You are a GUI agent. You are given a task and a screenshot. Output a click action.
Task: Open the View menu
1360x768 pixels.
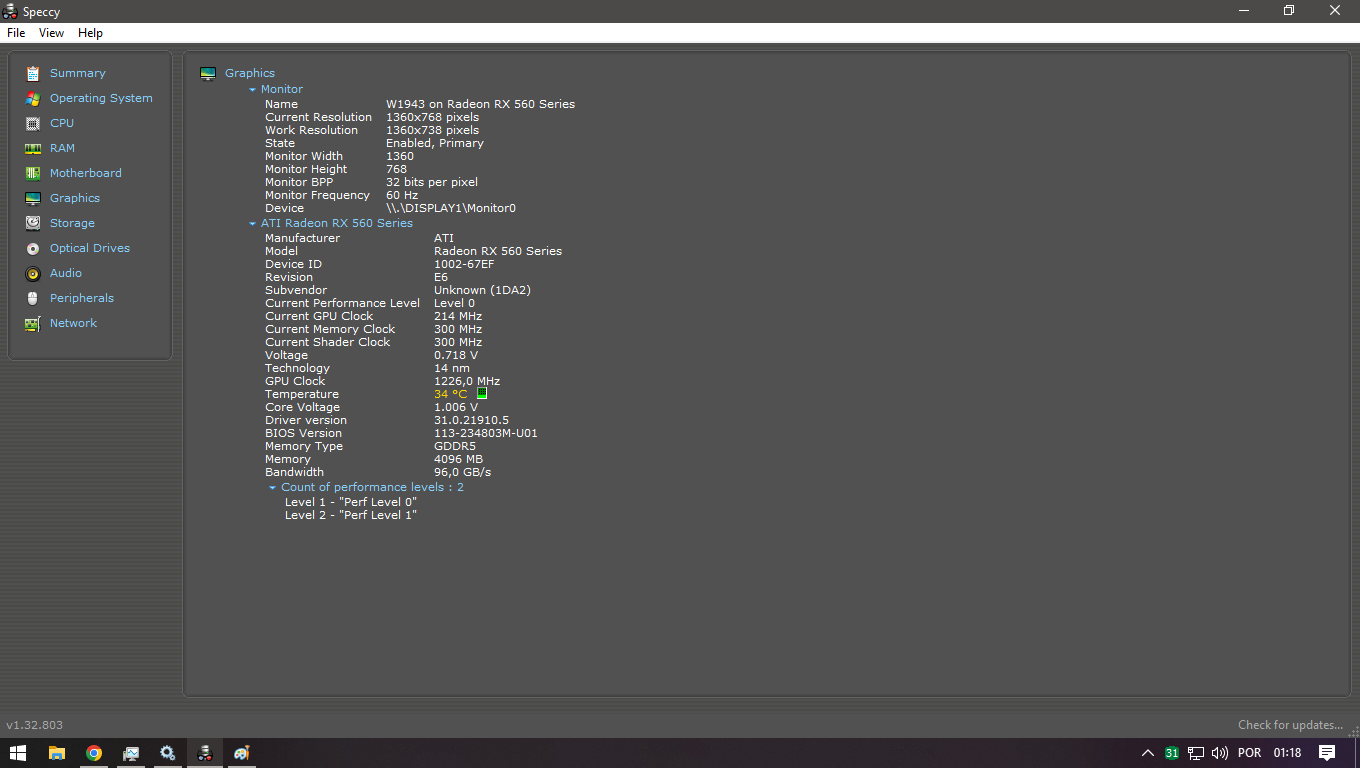click(x=51, y=33)
